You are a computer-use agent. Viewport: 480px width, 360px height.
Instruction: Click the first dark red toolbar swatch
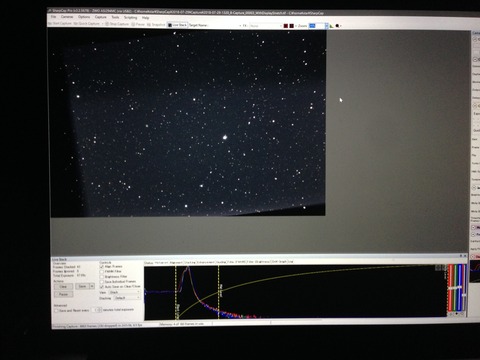286,26
